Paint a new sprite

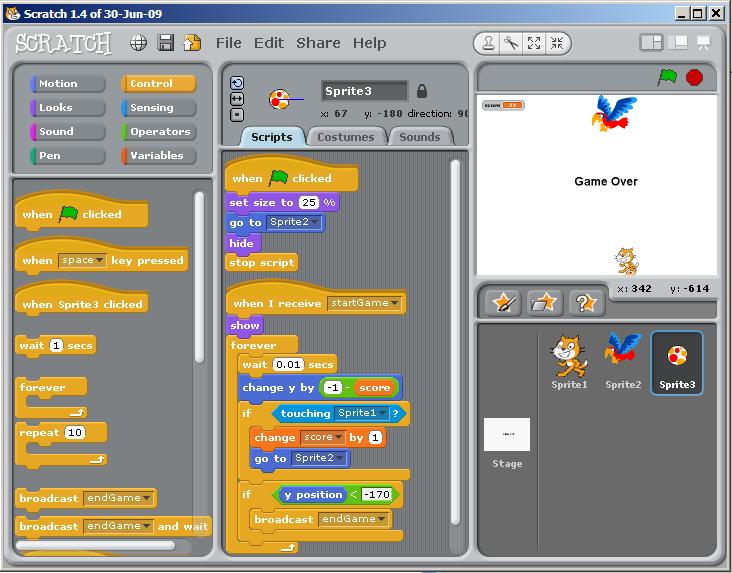[503, 303]
